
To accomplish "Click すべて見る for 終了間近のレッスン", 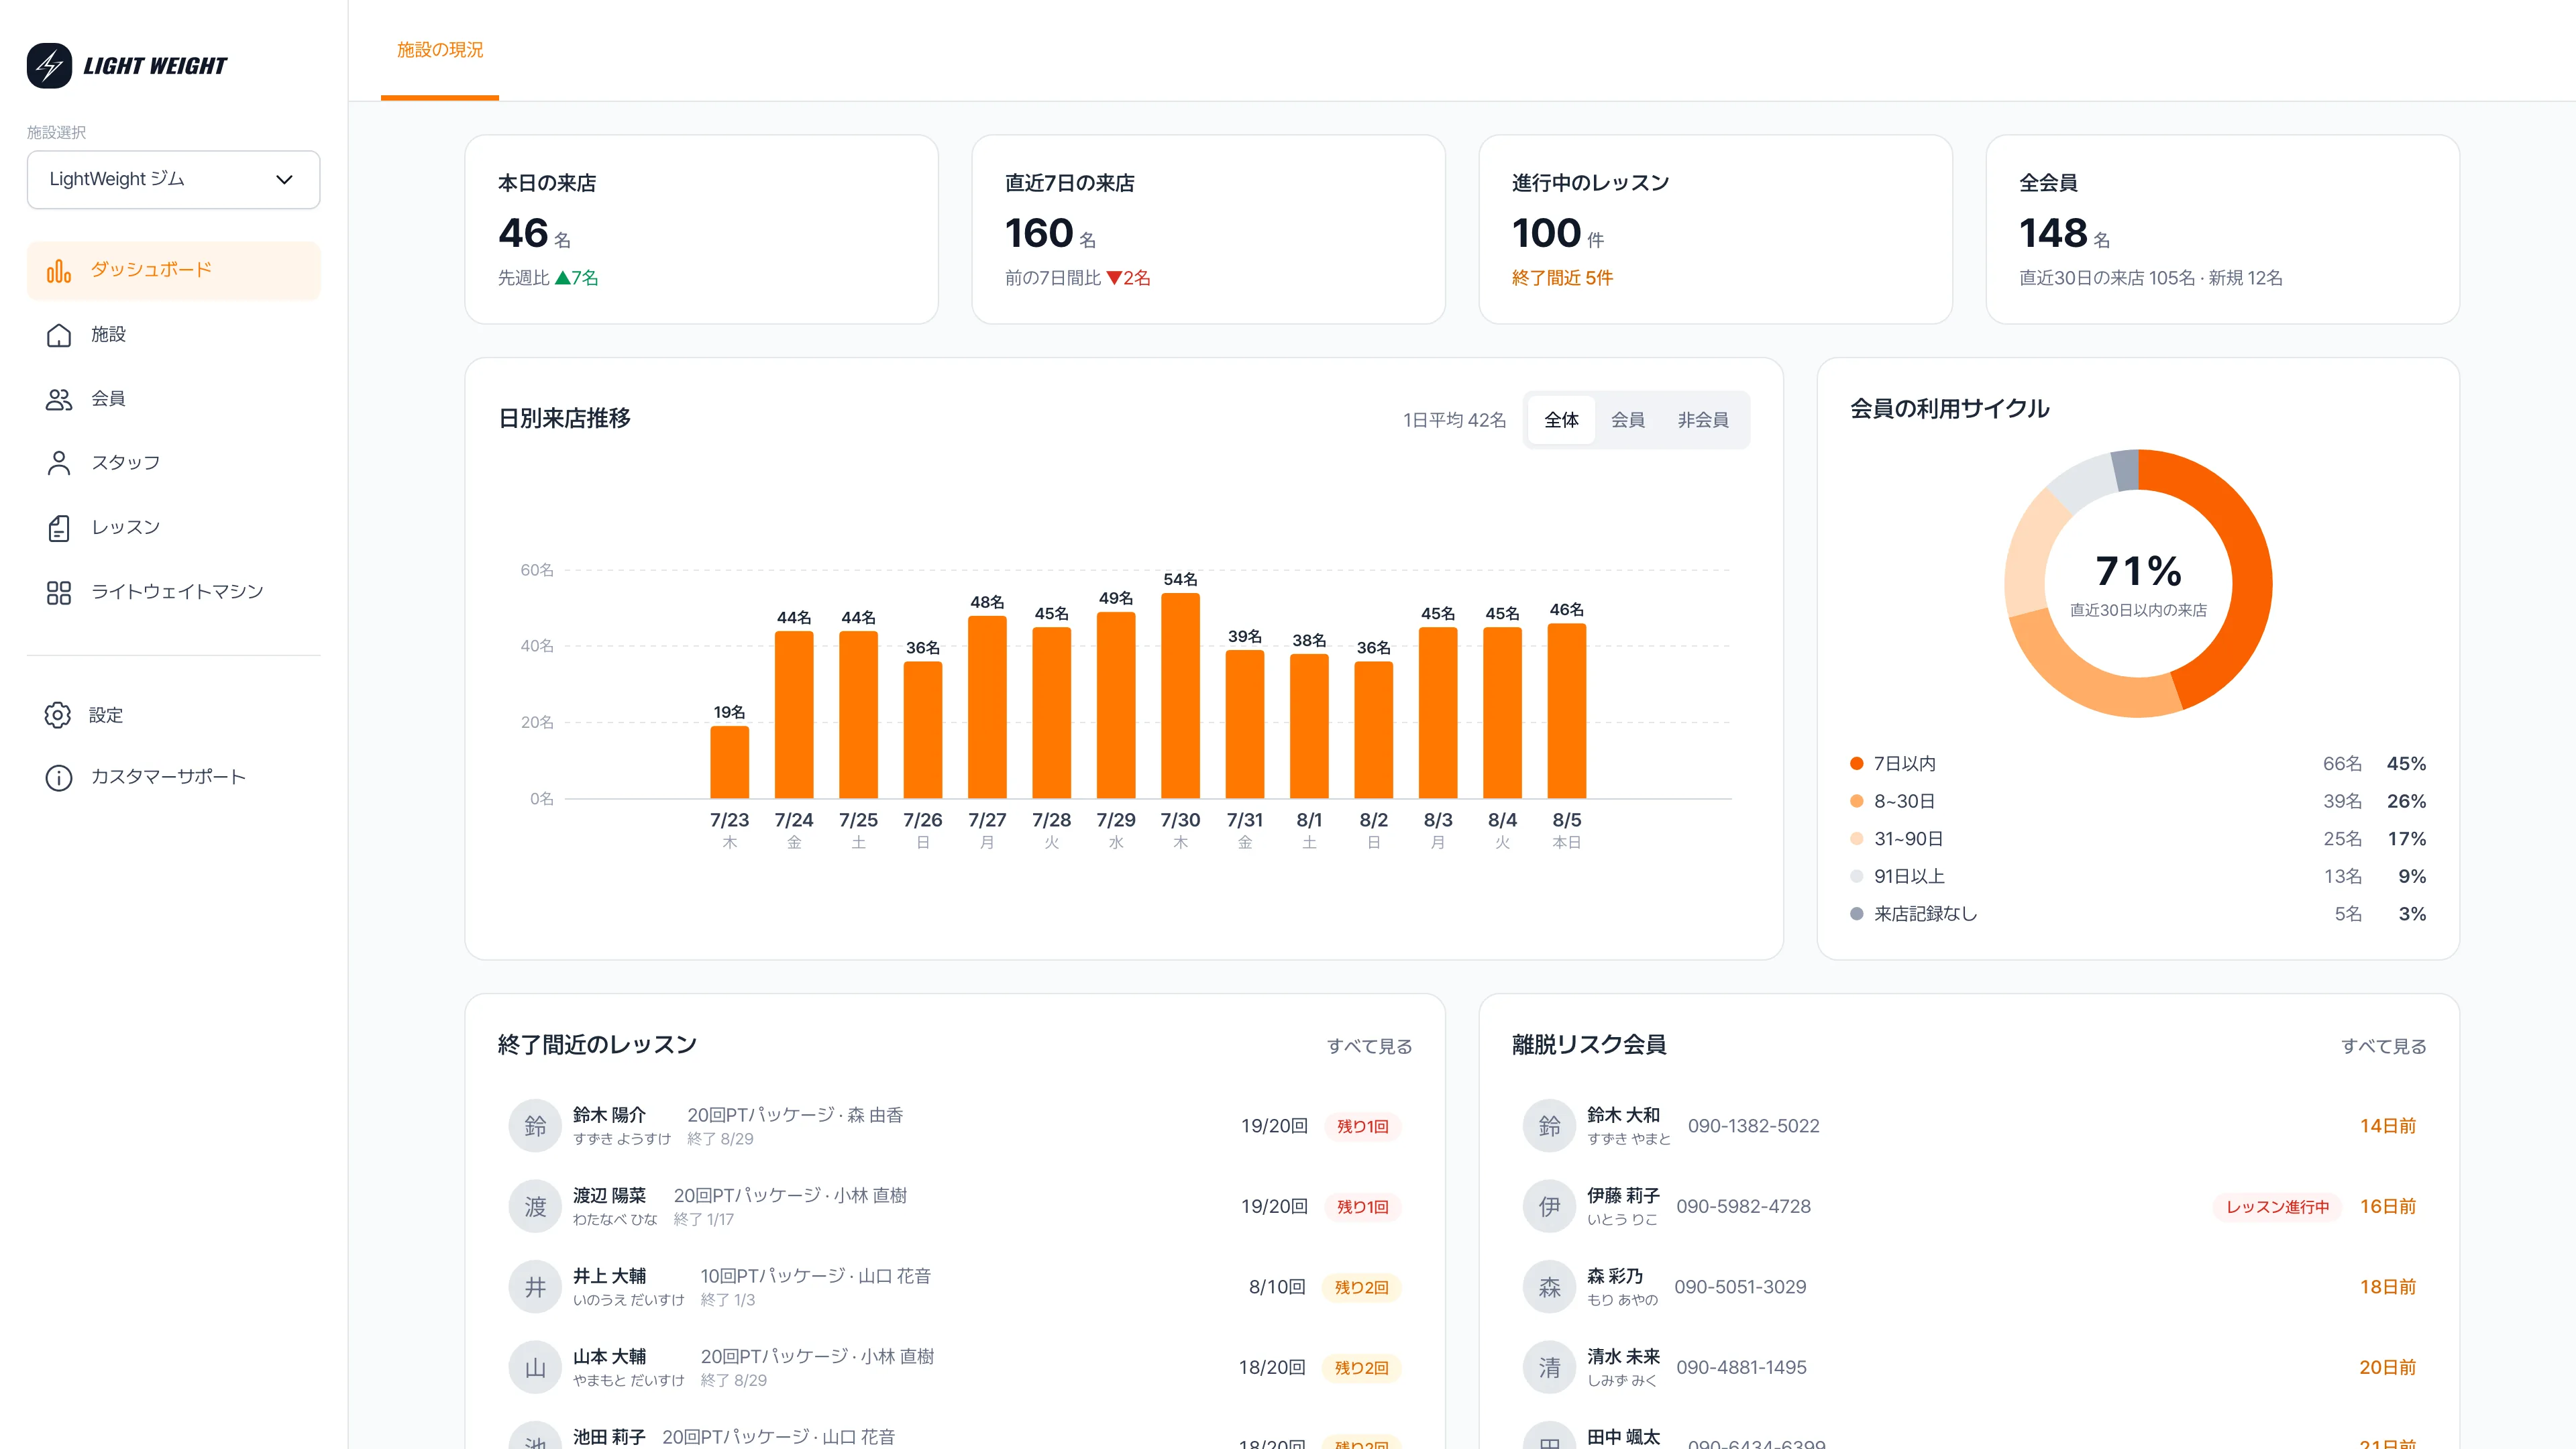I will 1369,1046.
